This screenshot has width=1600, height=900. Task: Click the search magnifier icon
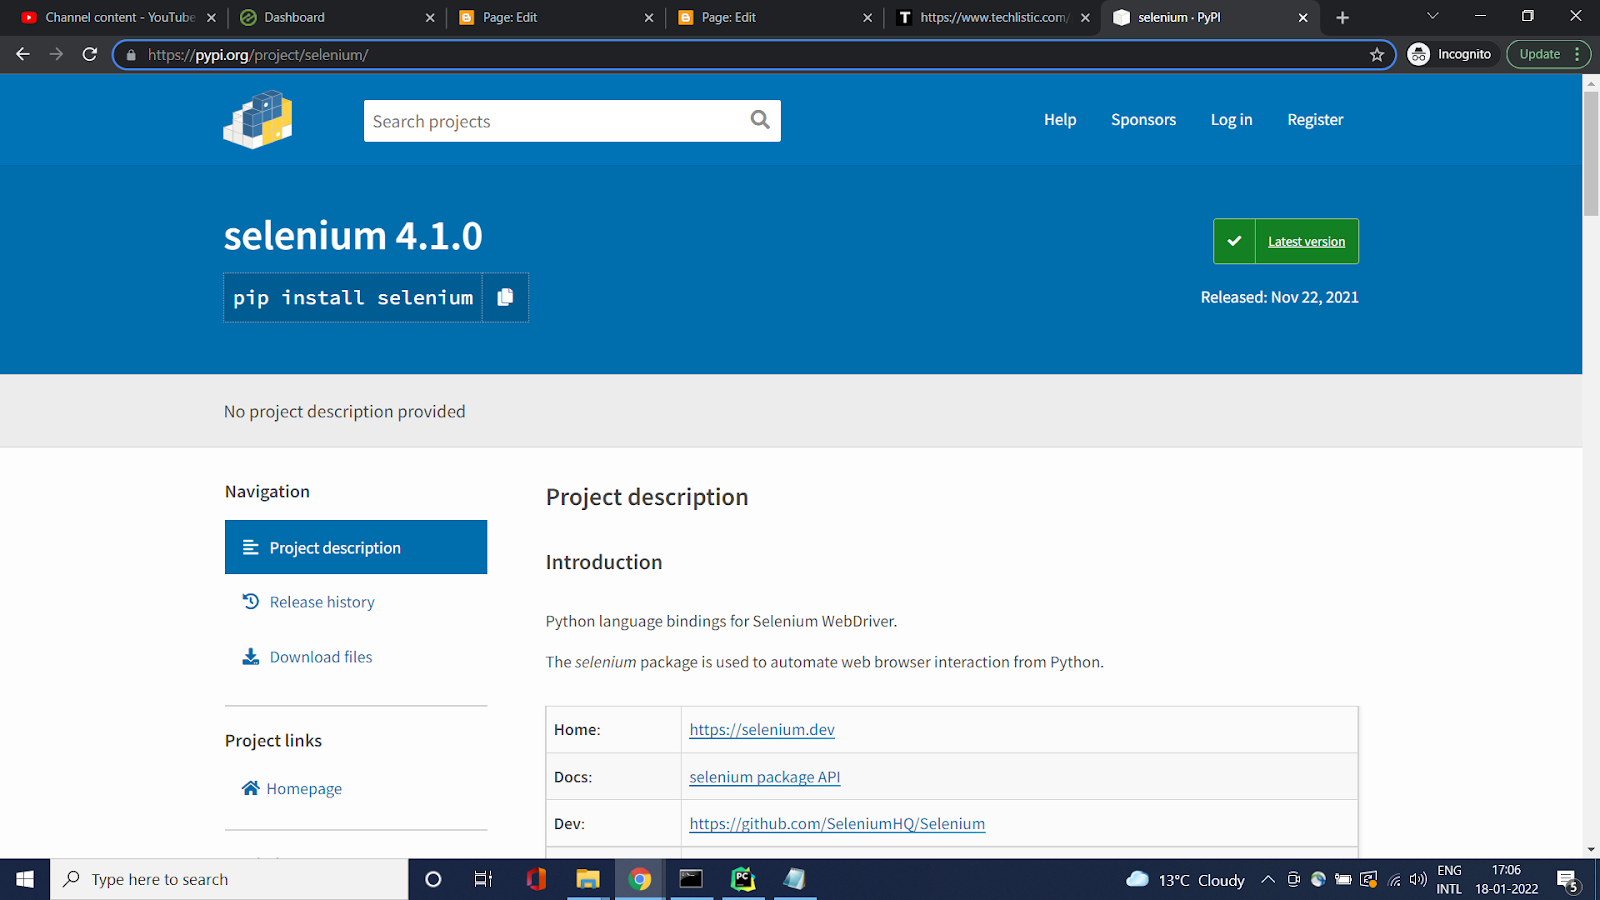[x=760, y=120]
